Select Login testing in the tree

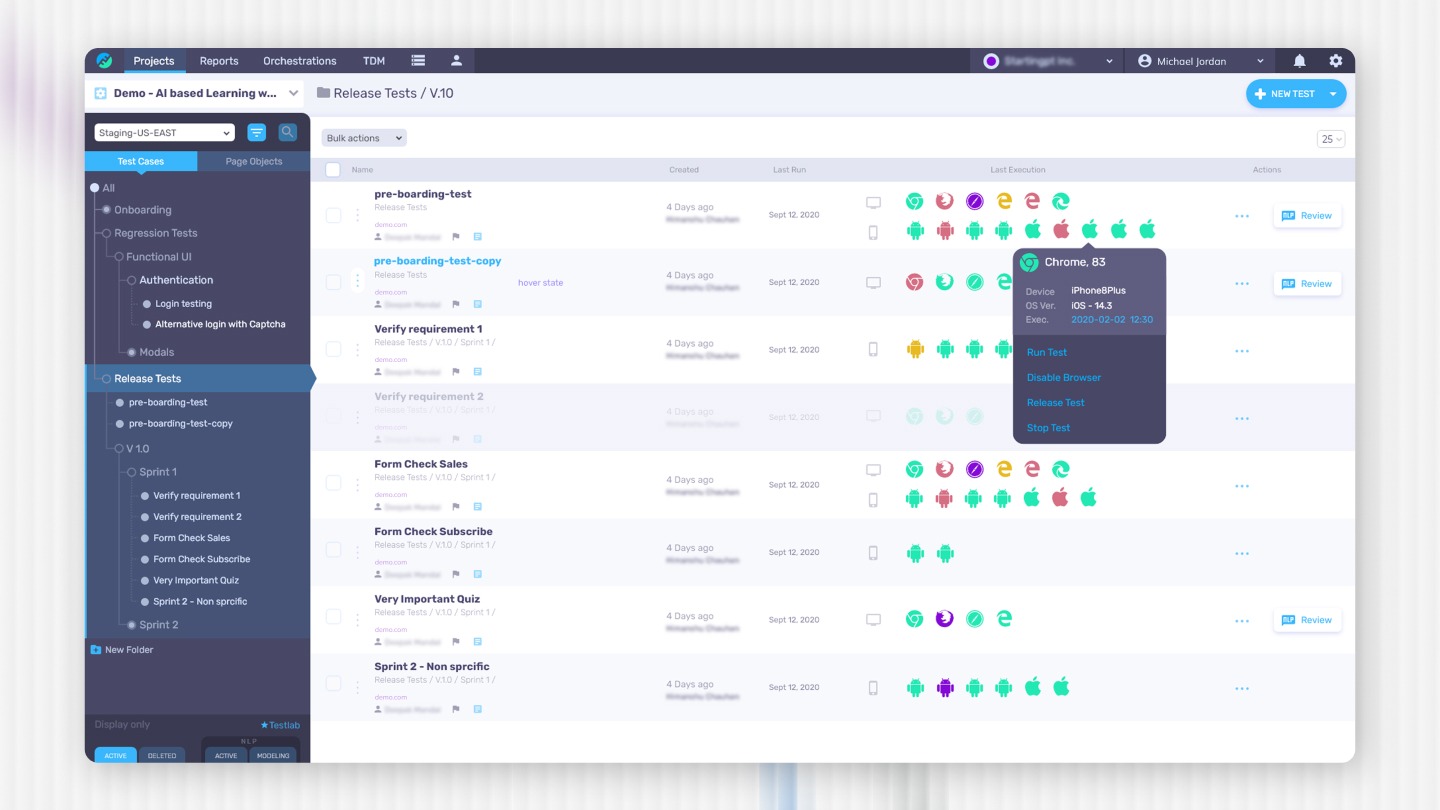[183, 304]
